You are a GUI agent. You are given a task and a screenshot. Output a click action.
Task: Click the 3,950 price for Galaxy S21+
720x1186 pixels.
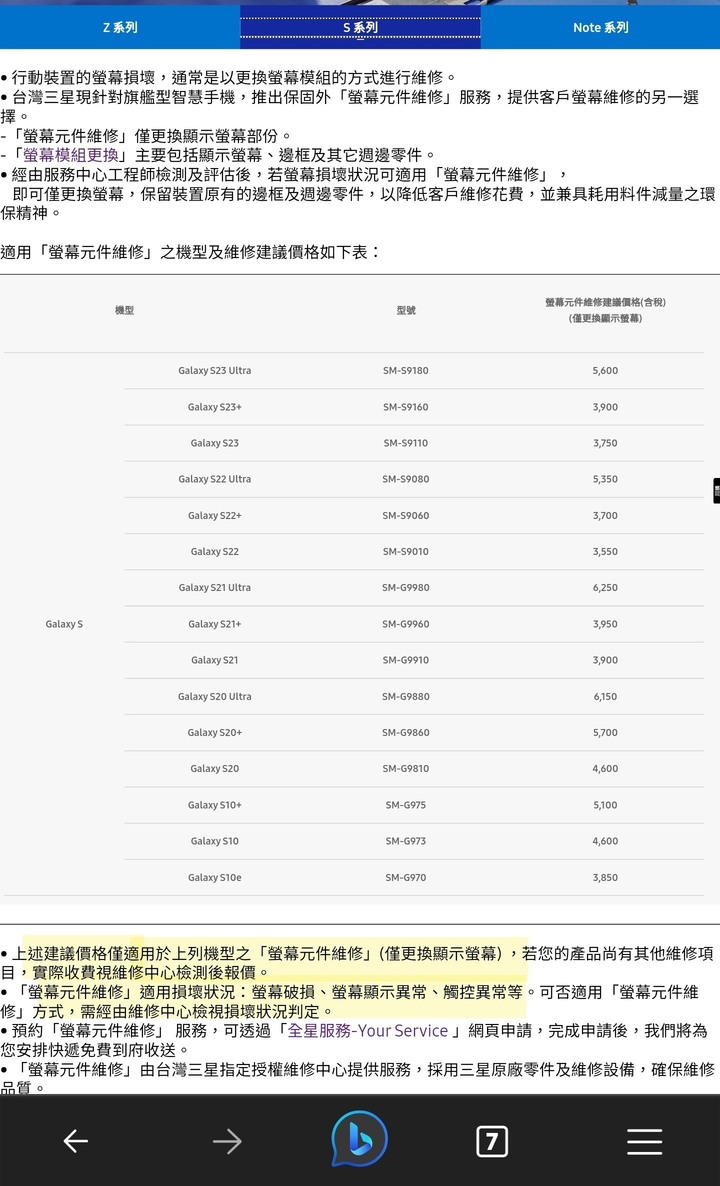click(x=605, y=624)
